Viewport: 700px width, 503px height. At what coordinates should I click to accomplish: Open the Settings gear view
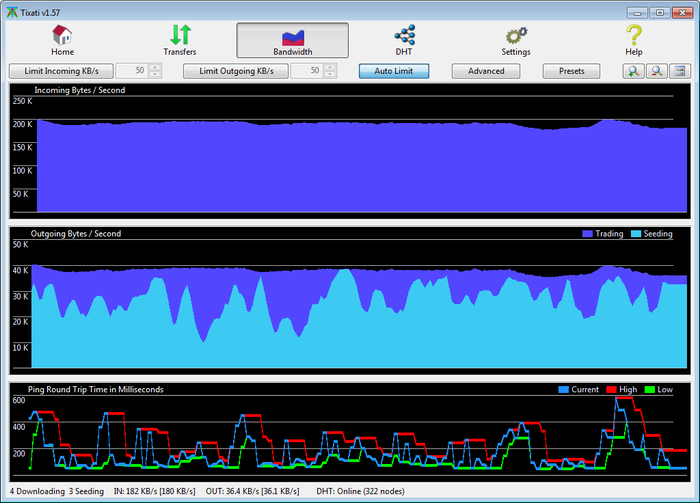coord(516,40)
